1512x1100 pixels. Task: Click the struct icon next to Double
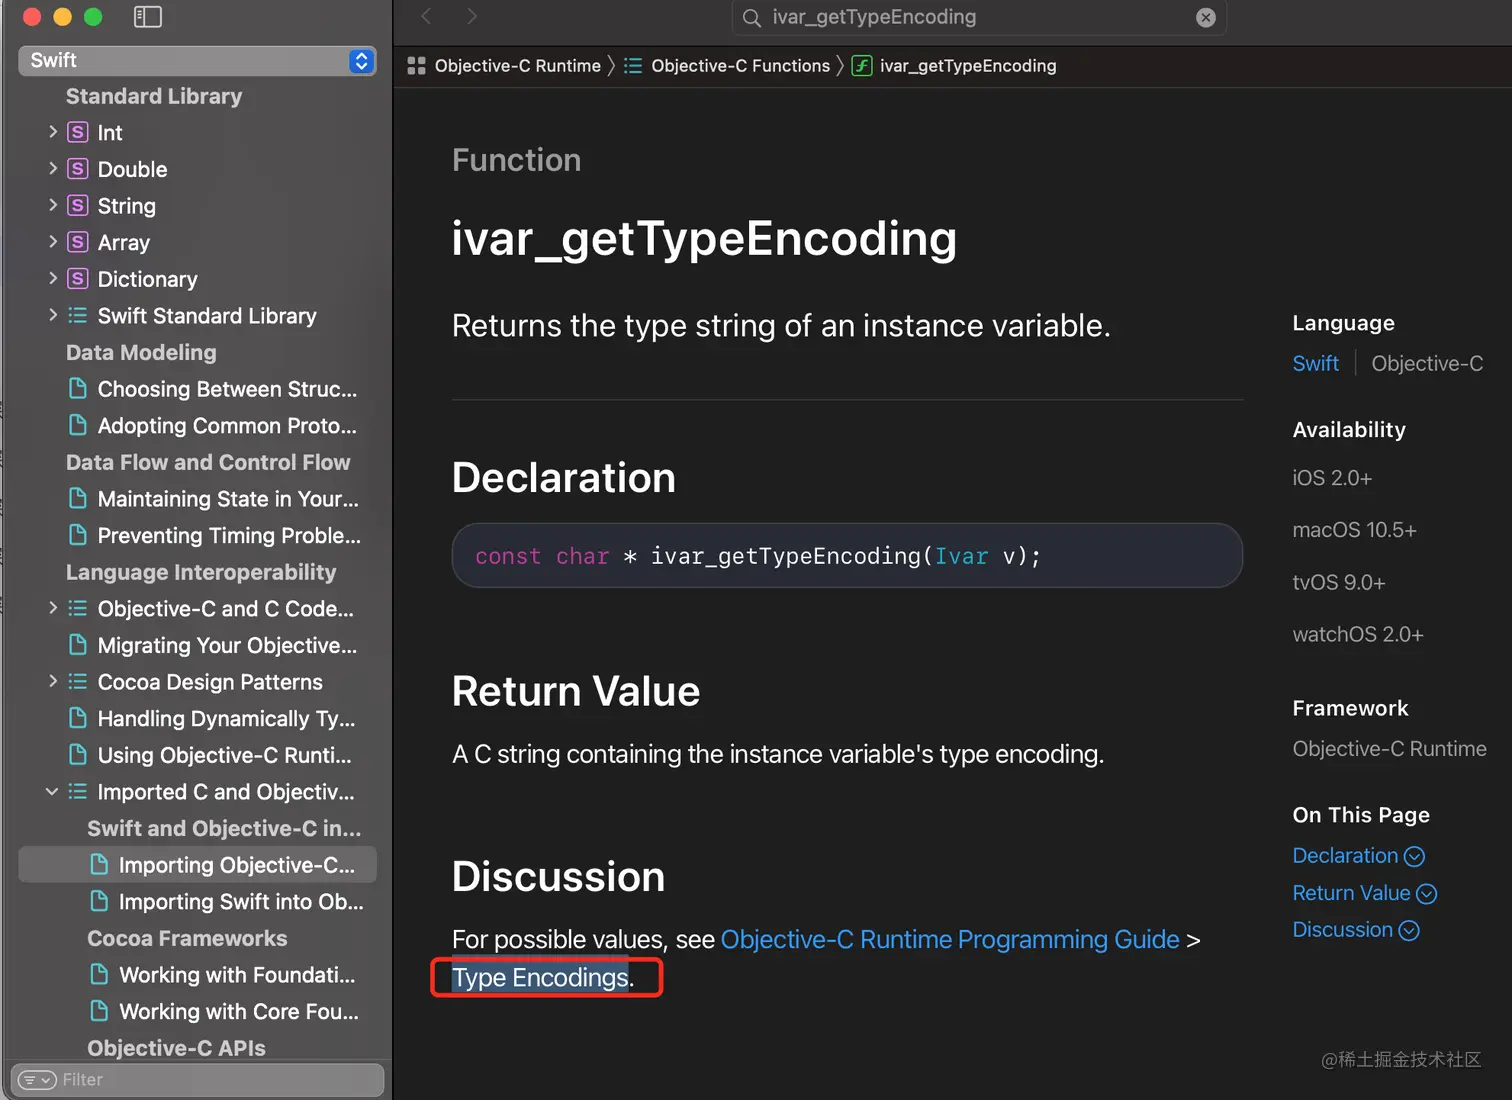click(77, 169)
